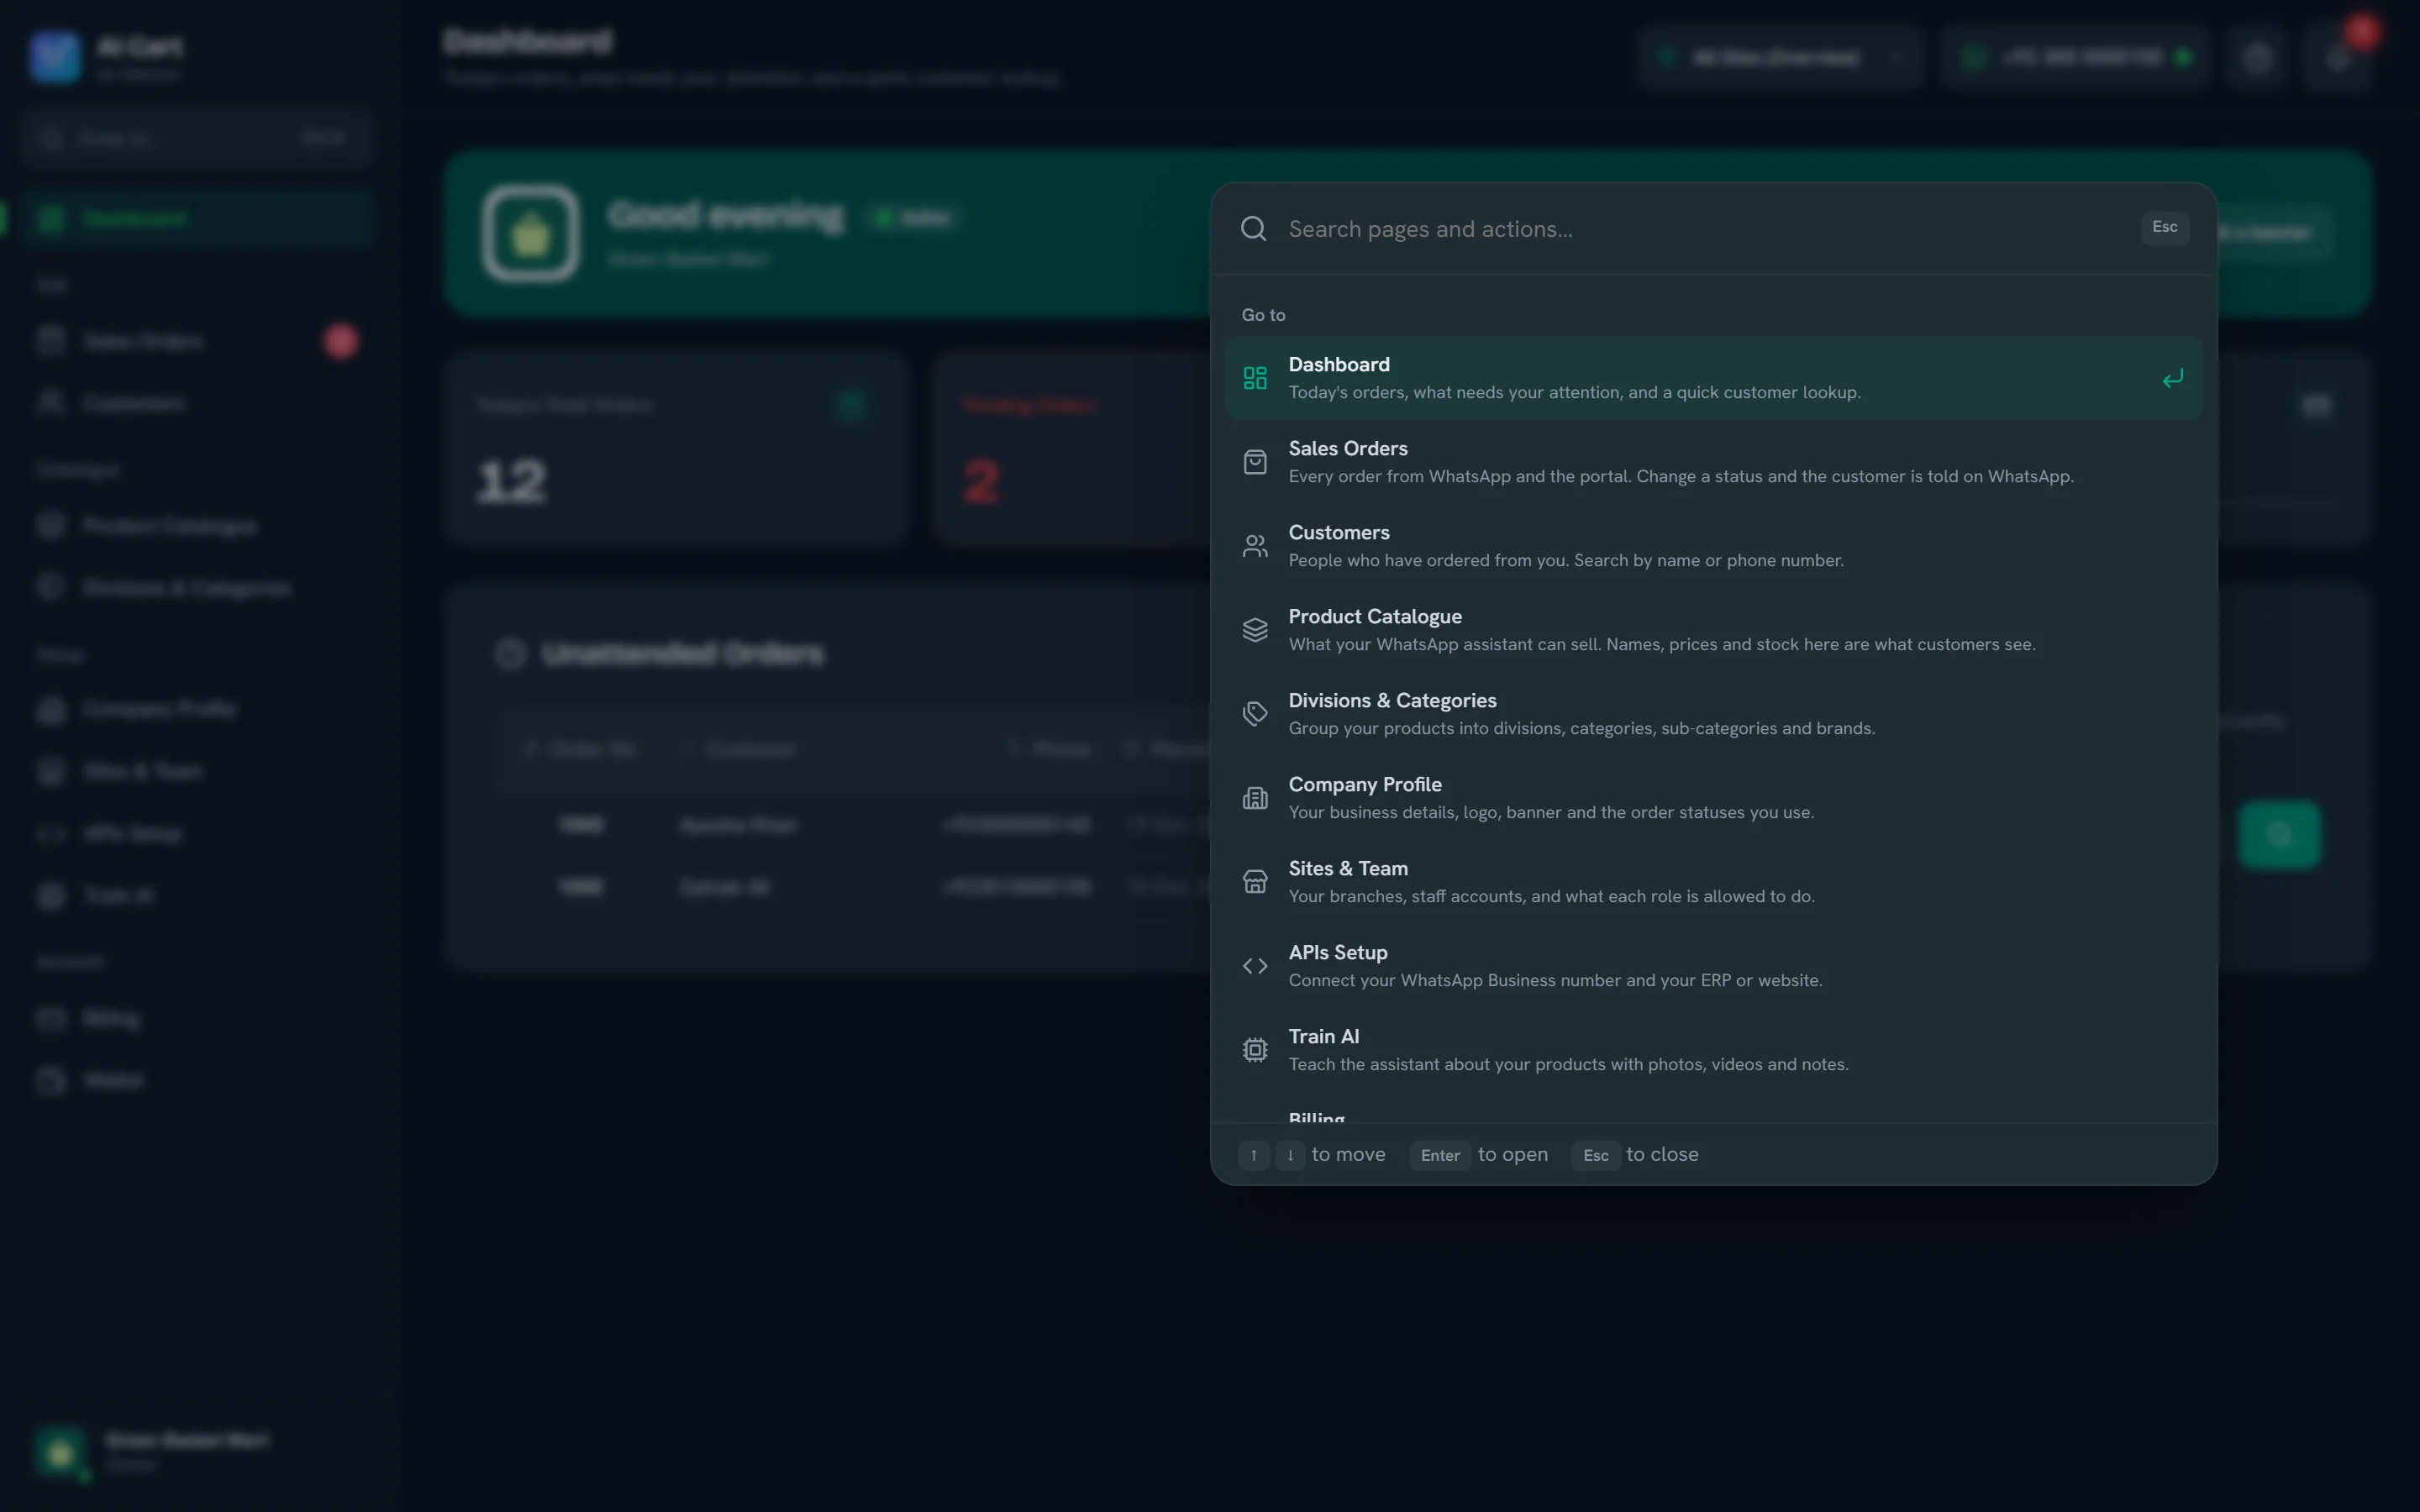Select APIs Setup from palette

[x=1713, y=966]
